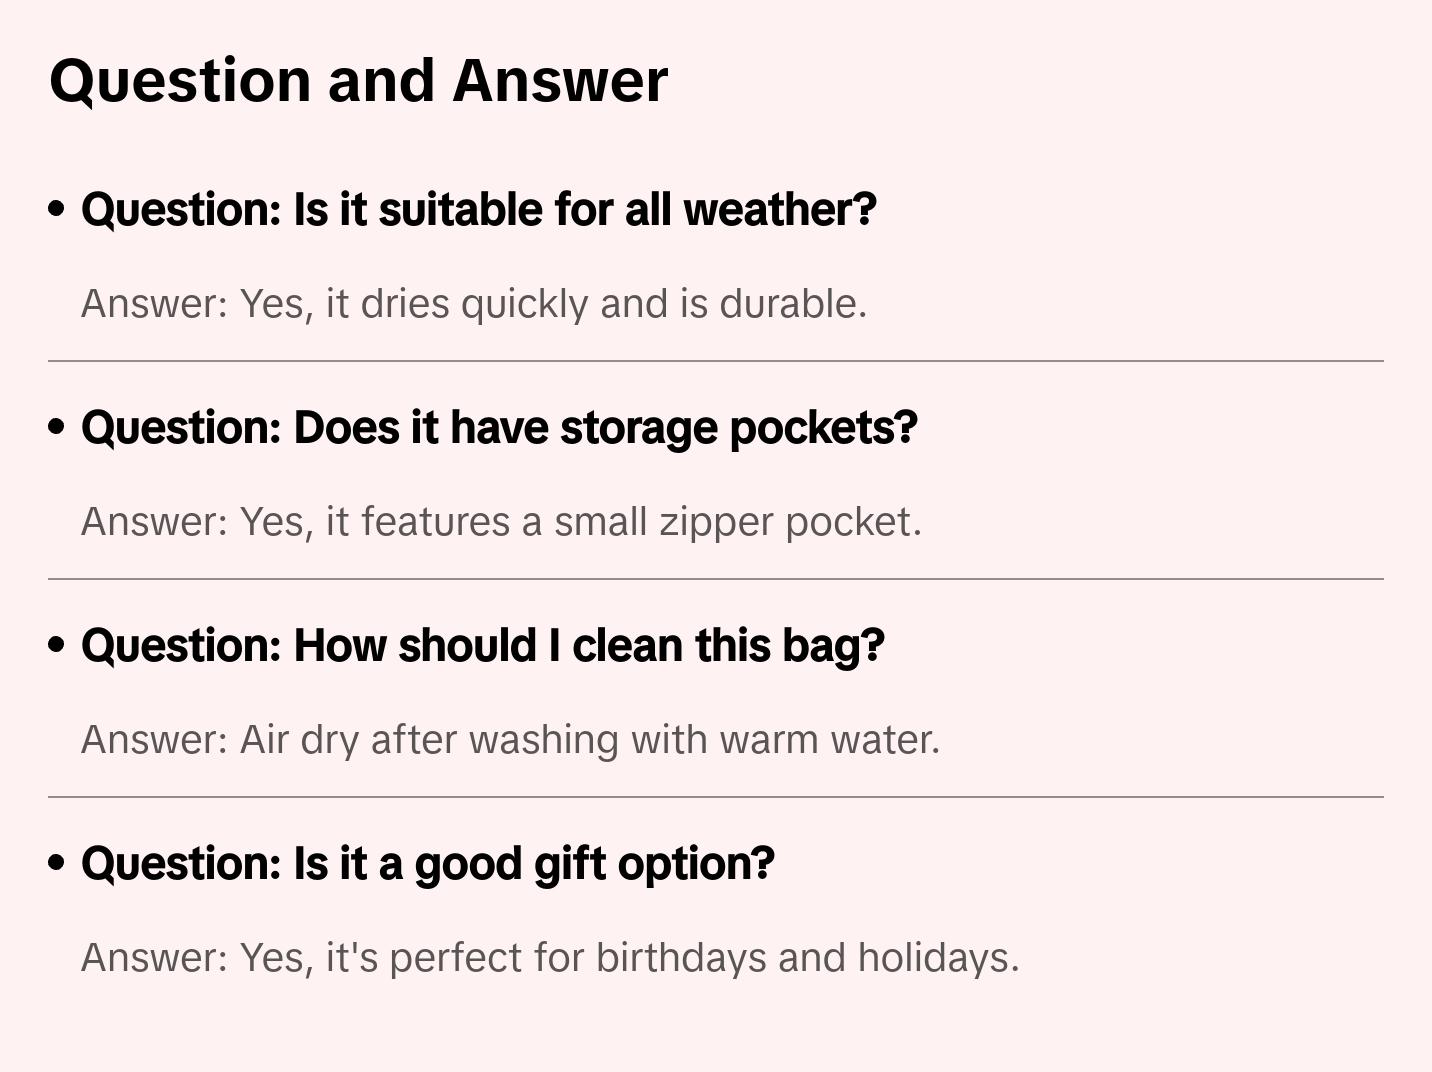Click the word 'pockets?' in second question
The image size is (1432, 1072).
[x=823, y=428]
